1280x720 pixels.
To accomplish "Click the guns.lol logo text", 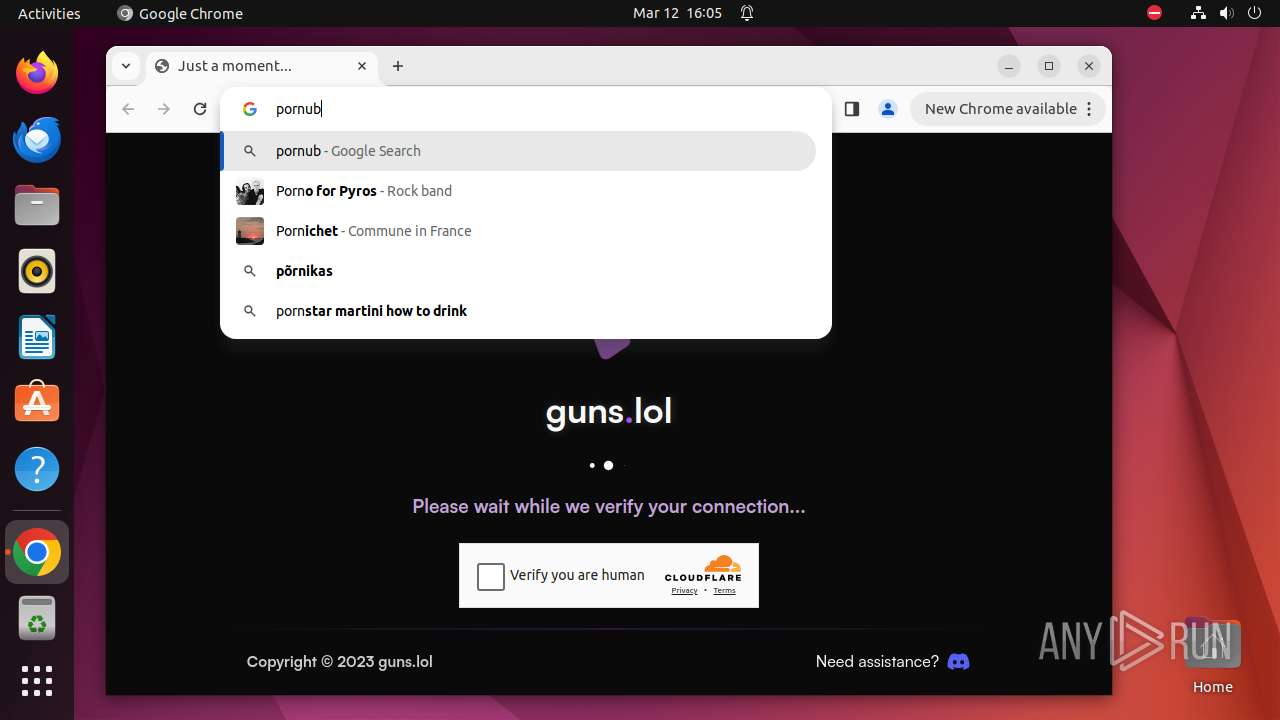I will point(609,411).
